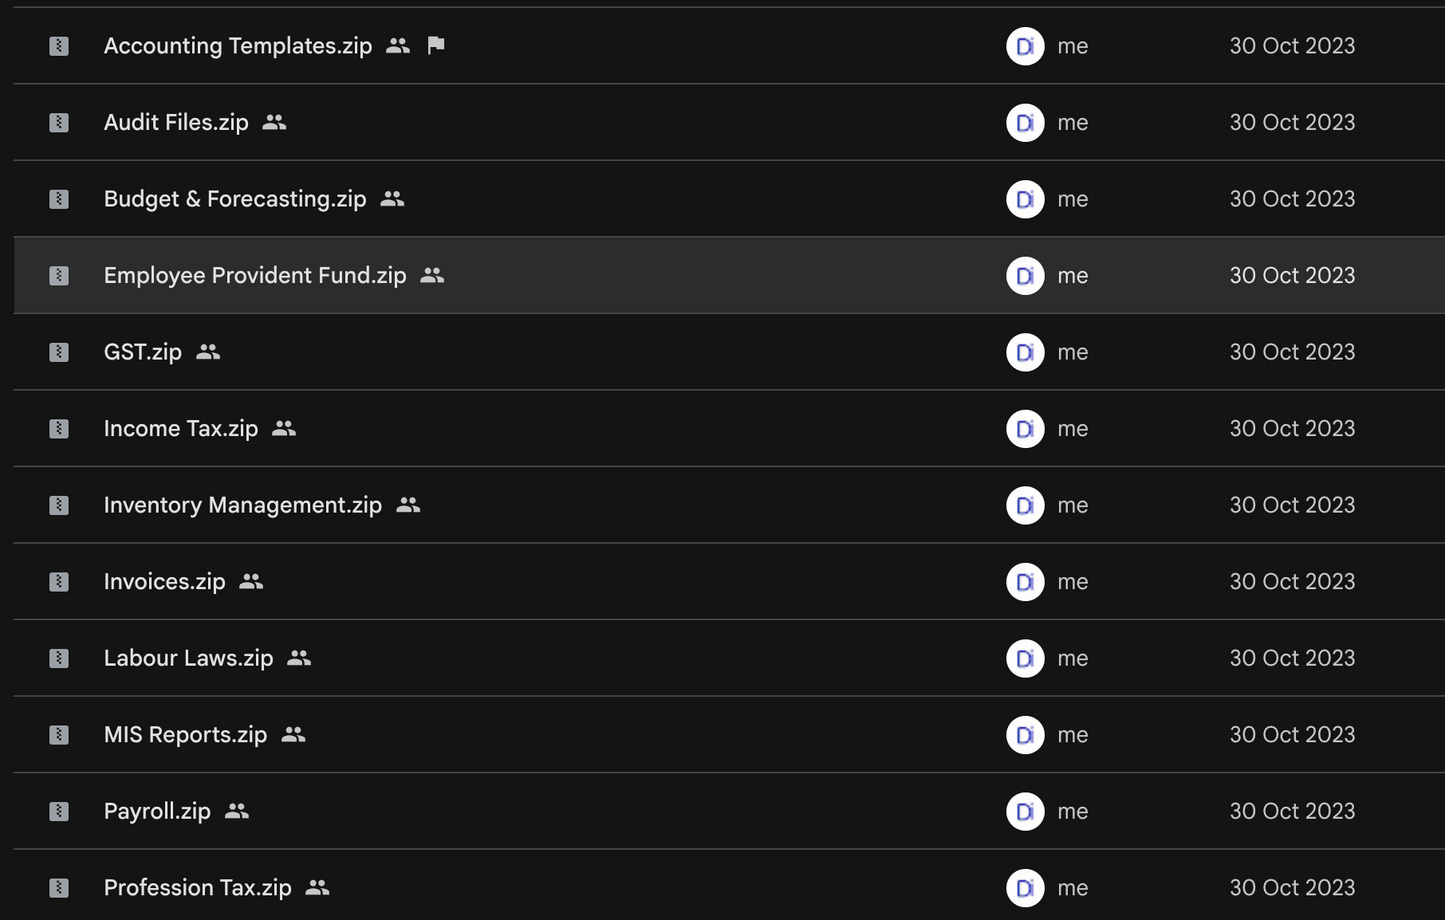
Task: Open Accounting Templates.zip file name
Action: [238, 46]
